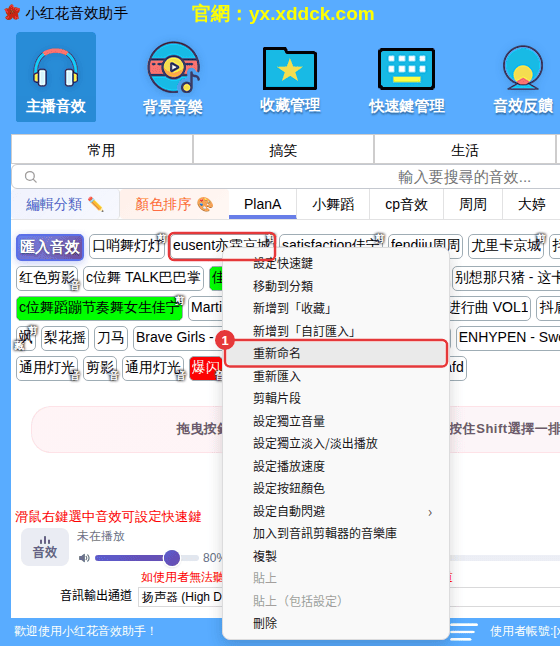
Task: Click 編輯分類 edit categories button
Action: pos(65,204)
